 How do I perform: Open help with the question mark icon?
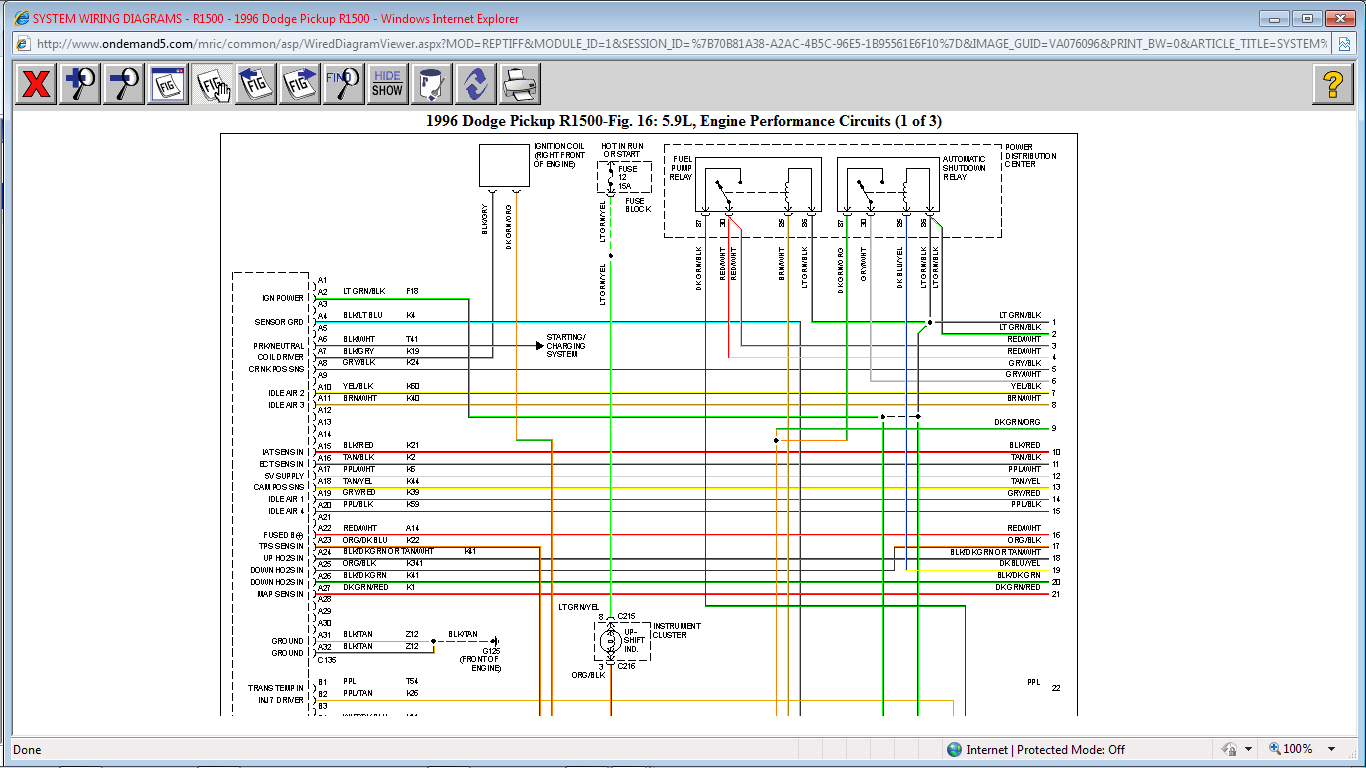(x=1332, y=84)
